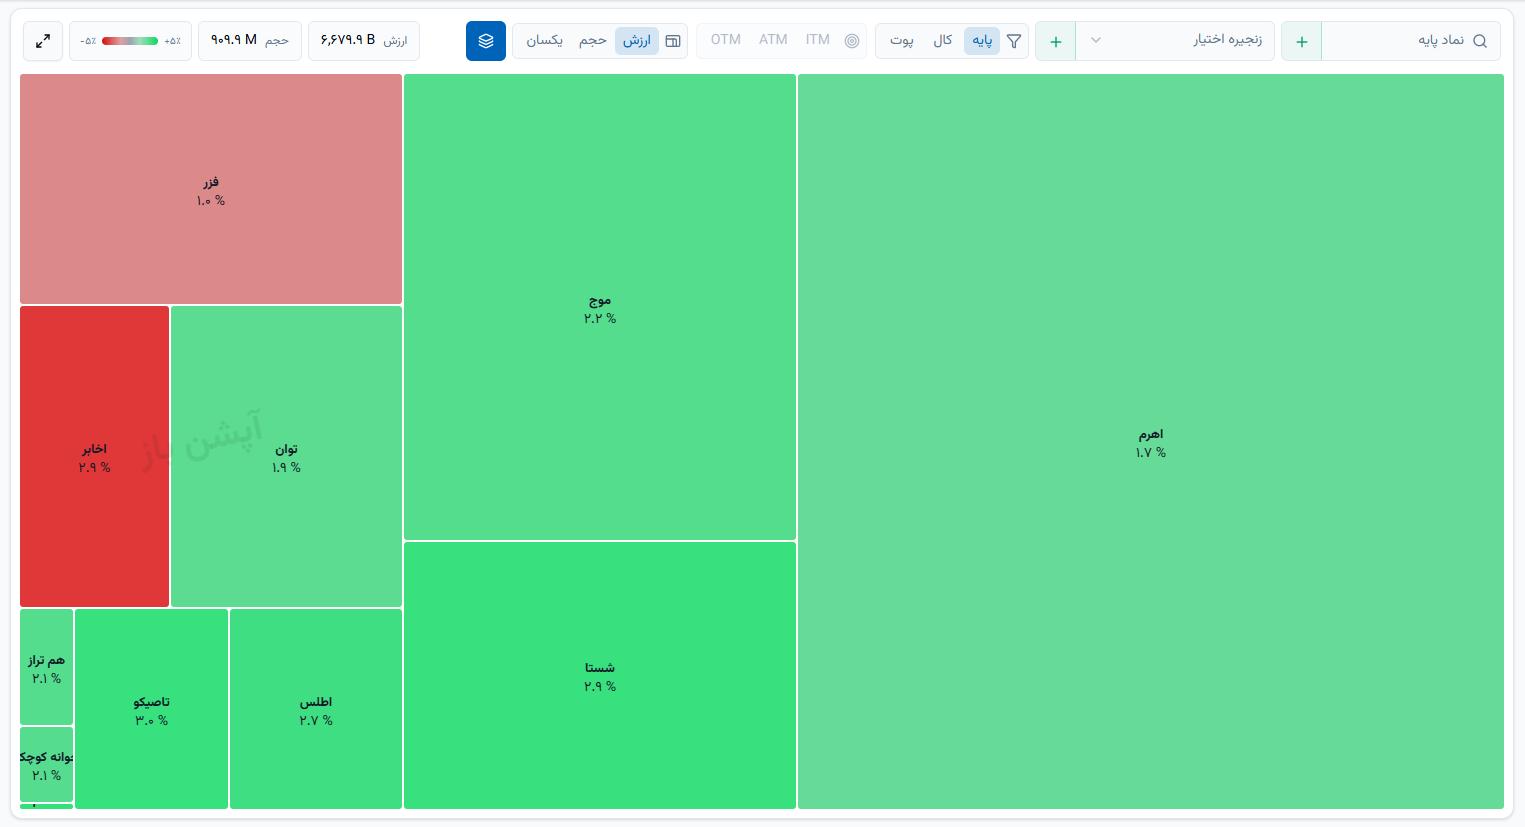Viewport: 1525px width, 827px height.
Task: Click the search magnifier icon
Action: (1480, 41)
